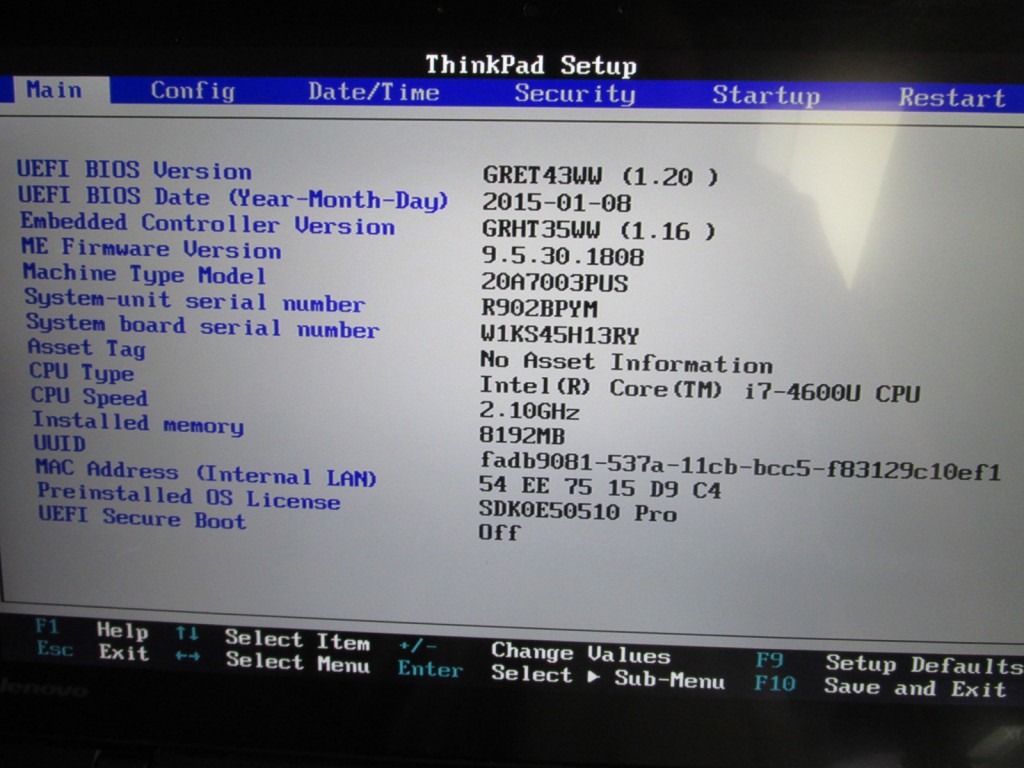Select the Main tab

(54, 90)
